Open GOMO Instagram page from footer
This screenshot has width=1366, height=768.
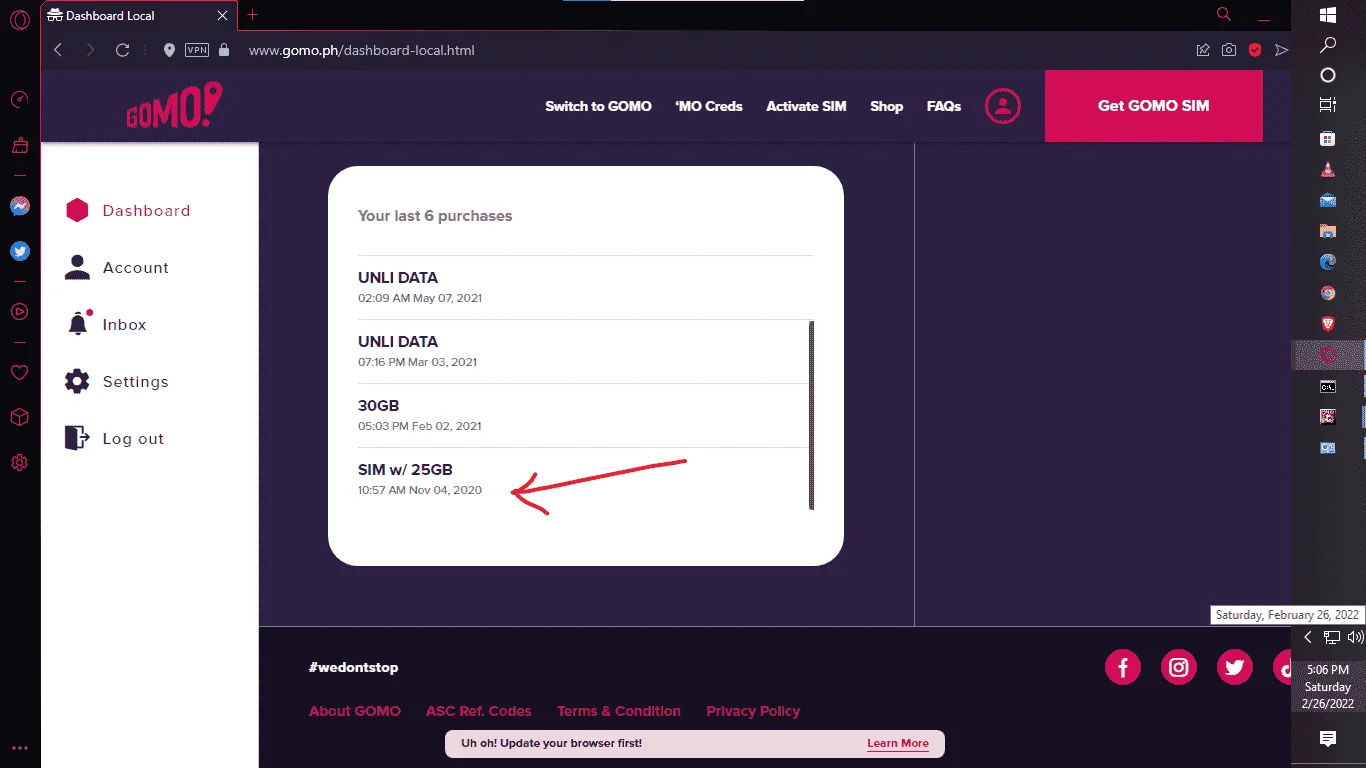(1179, 667)
